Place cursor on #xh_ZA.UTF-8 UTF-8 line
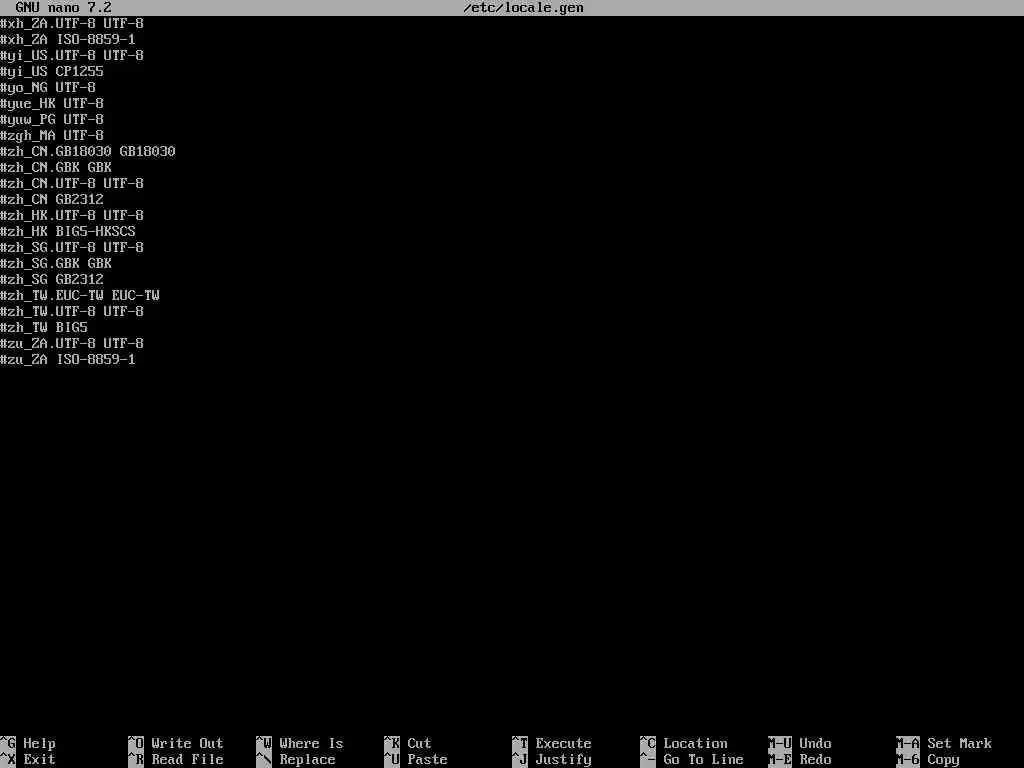1024x768 pixels. tap(72, 24)
